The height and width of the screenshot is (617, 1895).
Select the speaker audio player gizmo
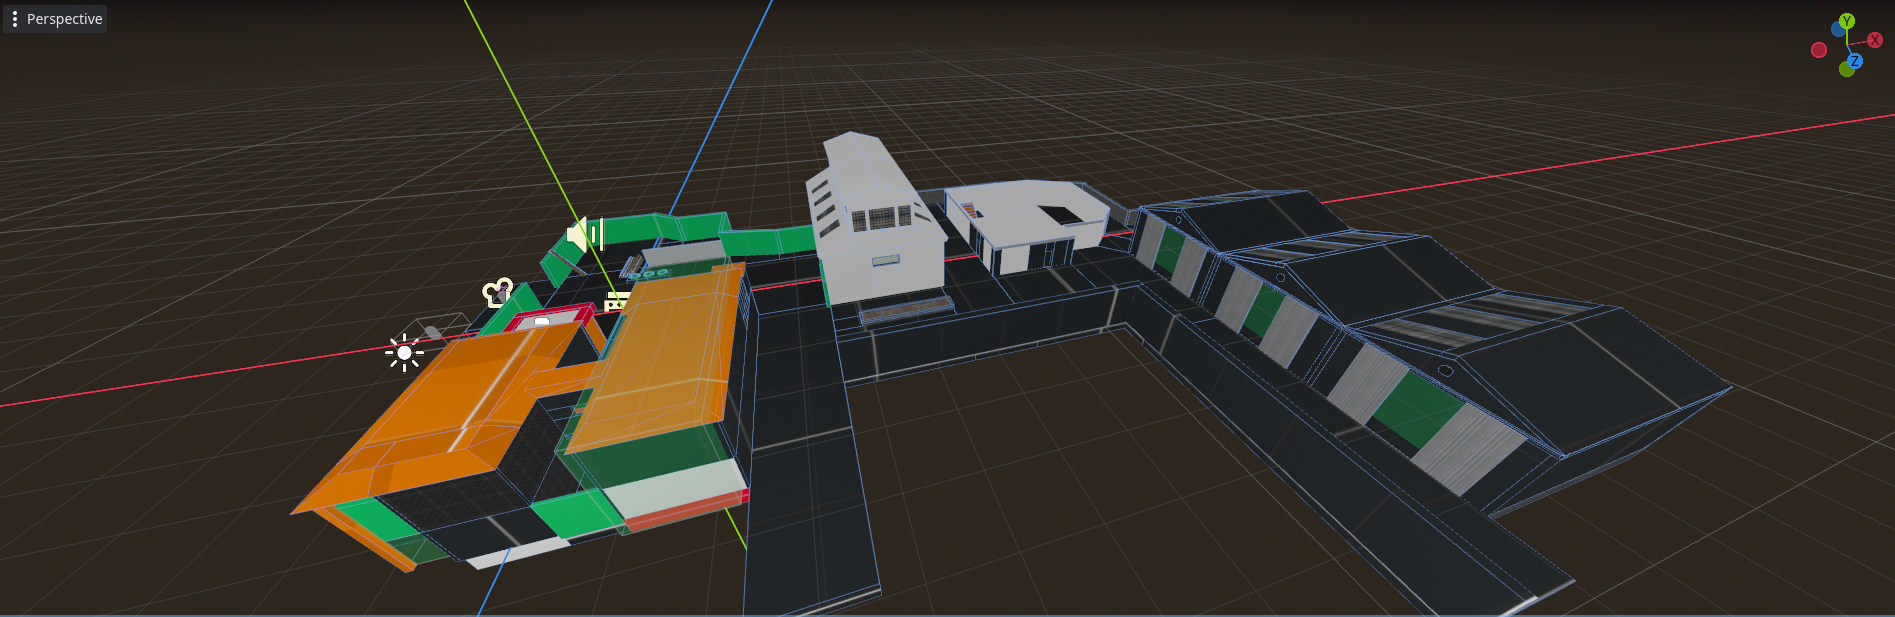[584, 235]
